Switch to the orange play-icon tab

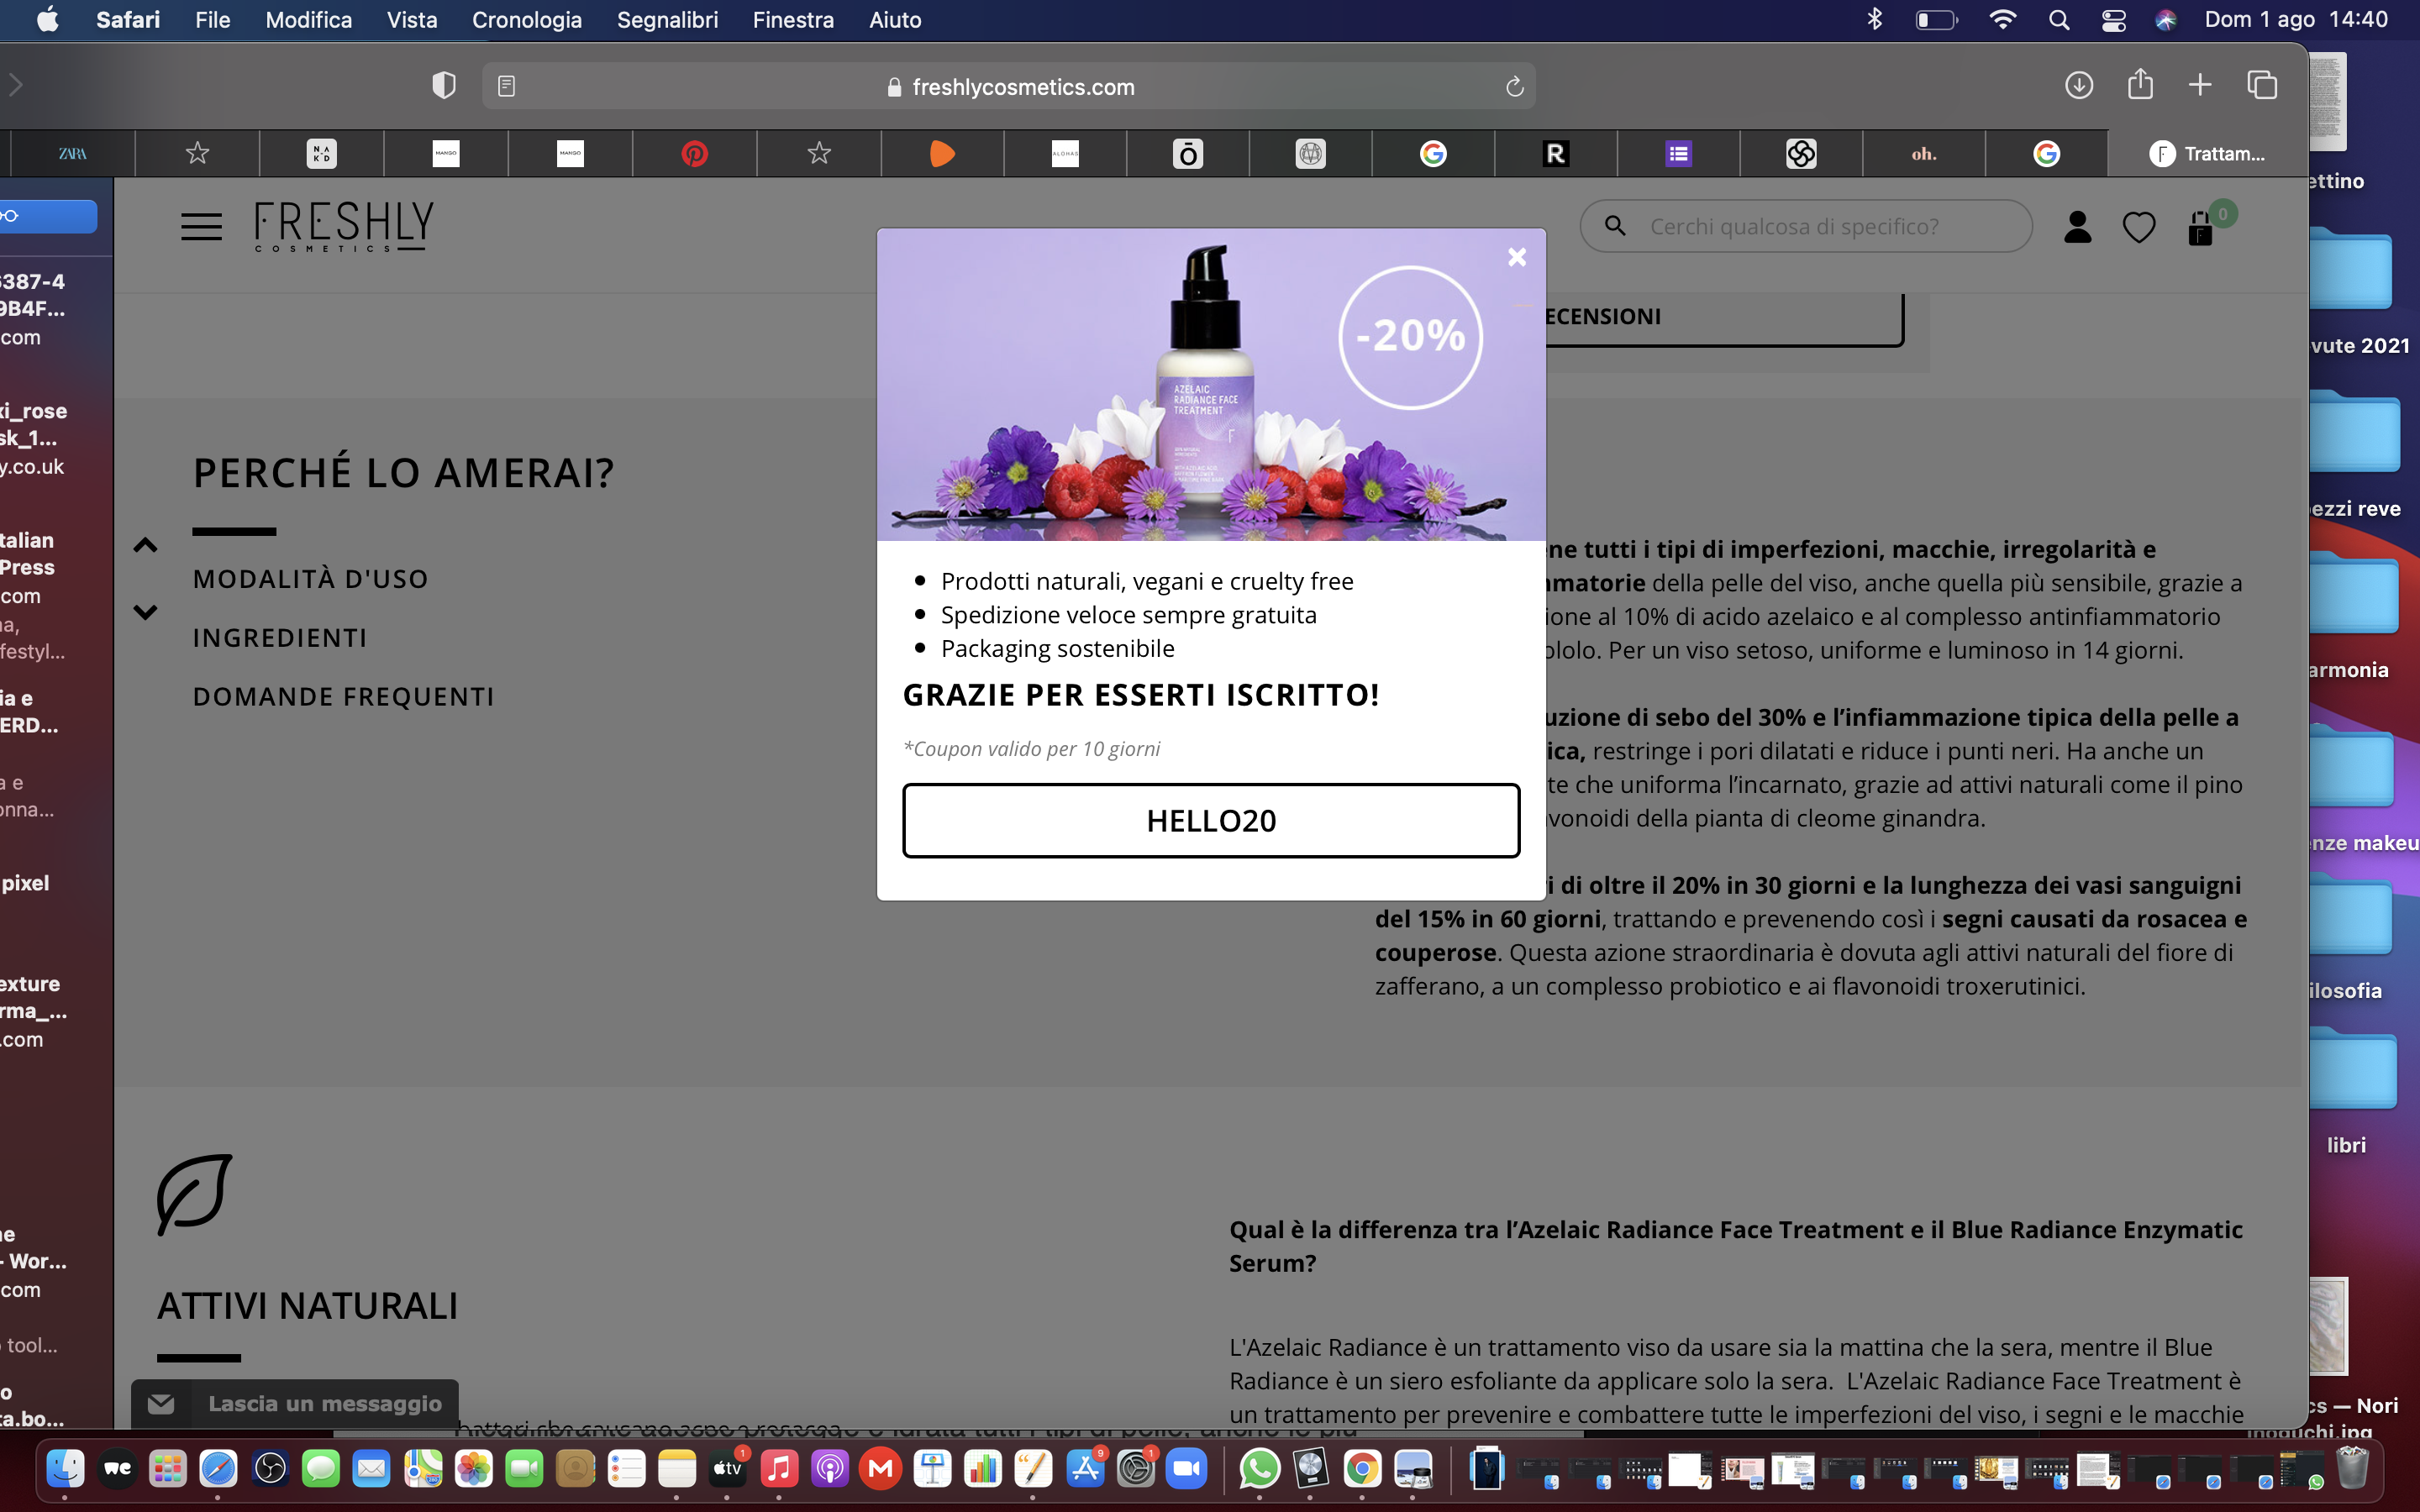click(942, 154)
